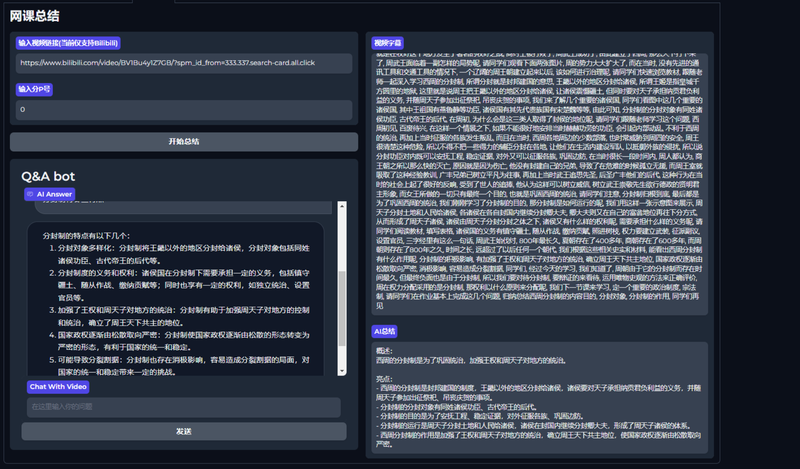The width and height of the screenshot is (800, 469).
Task: Click the Q&A bot heading
Action: [48, 177]
